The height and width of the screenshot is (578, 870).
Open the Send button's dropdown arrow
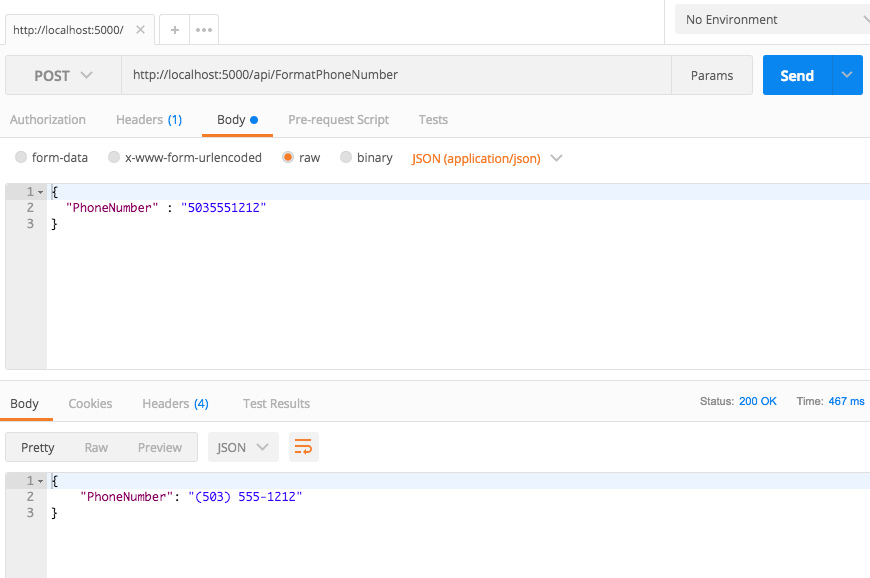[x=846, y=75]
